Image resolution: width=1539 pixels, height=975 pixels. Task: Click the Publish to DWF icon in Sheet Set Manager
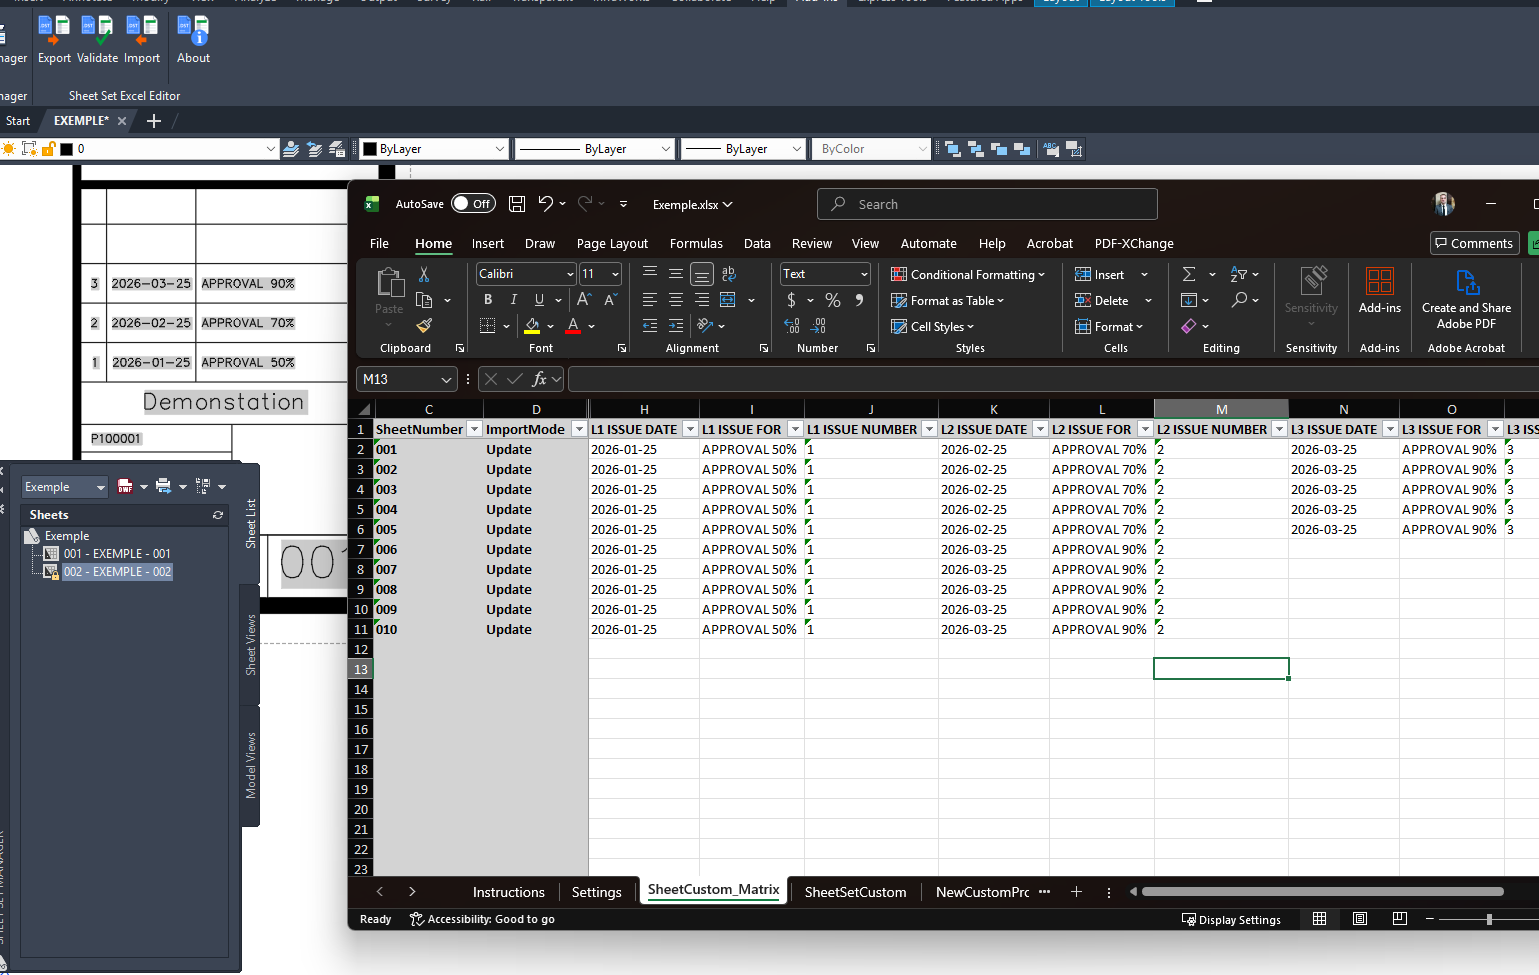pyautogui.click(x=125, y=486)
